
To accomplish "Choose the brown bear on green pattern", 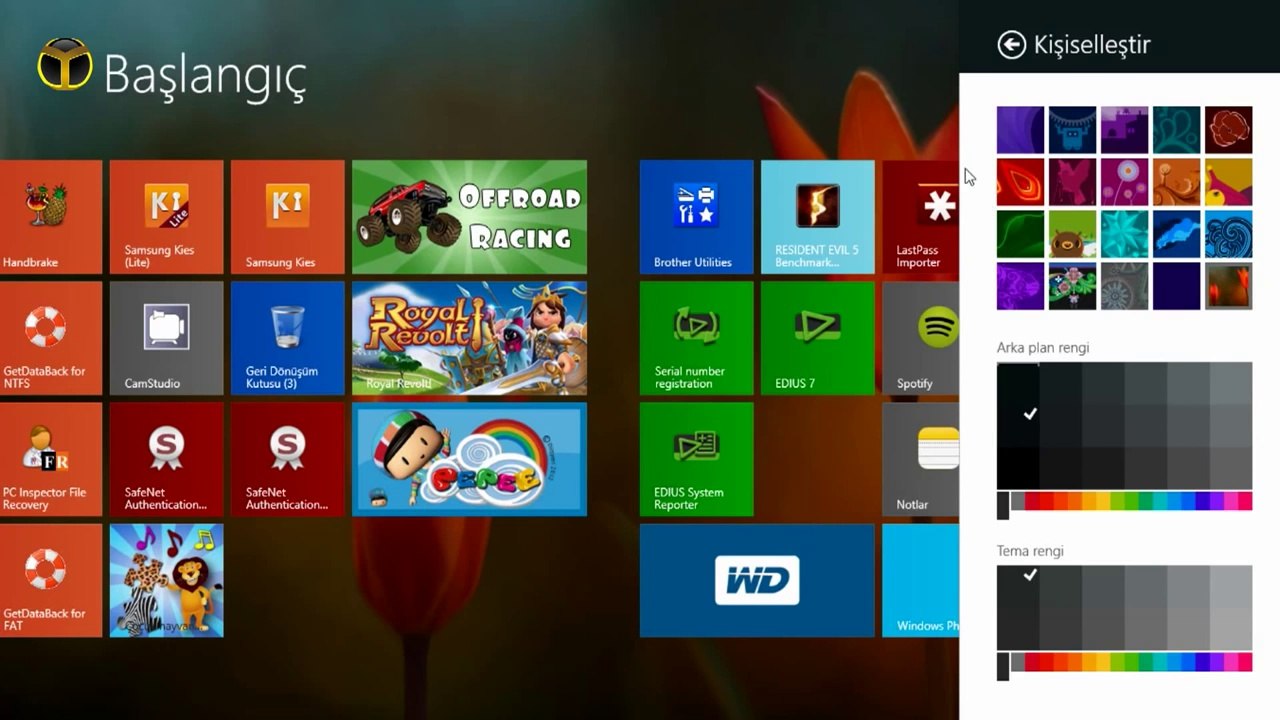I will [1072, 234].
